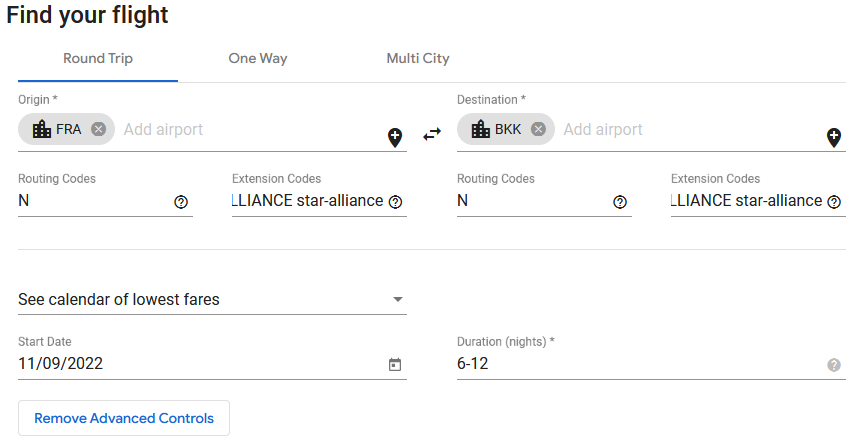
Task: Open help for origin Routing Codes
Action: pyautogui.click(x=181, y=202)
